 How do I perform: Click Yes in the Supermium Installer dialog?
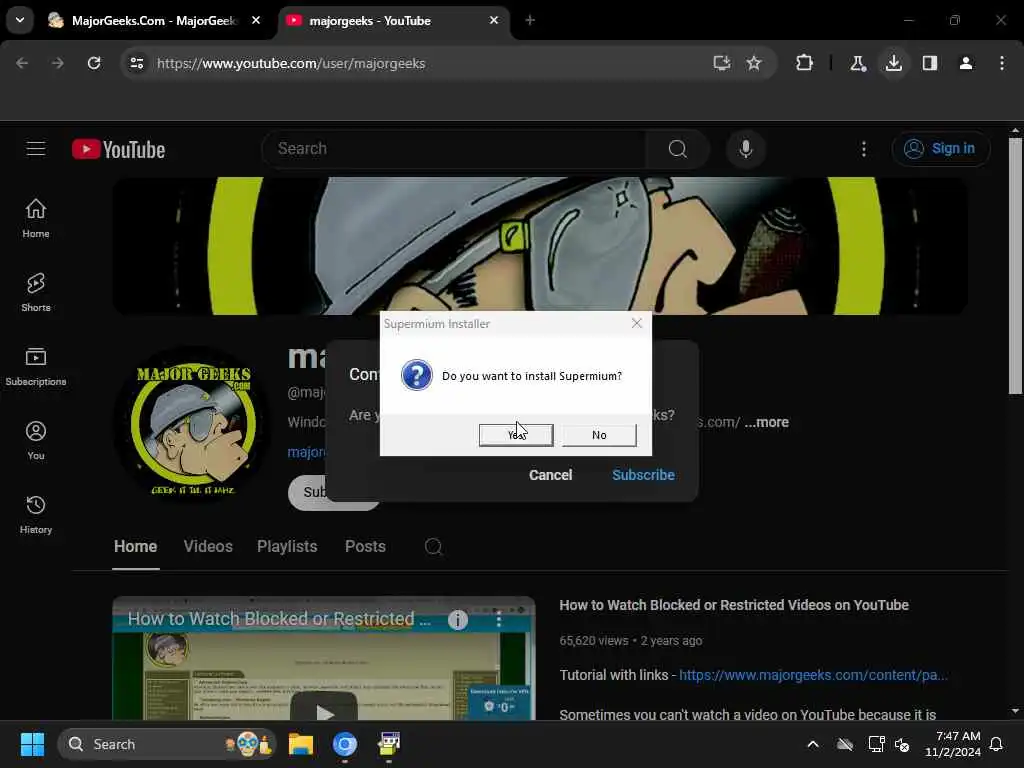516,435
